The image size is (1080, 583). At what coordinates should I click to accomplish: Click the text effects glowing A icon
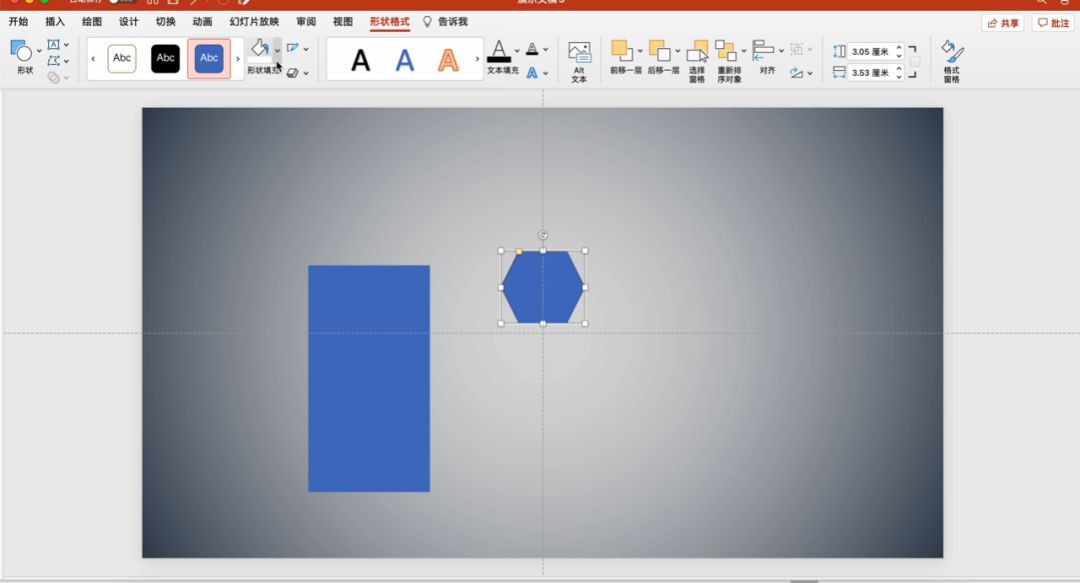click(x=532, y=72)
